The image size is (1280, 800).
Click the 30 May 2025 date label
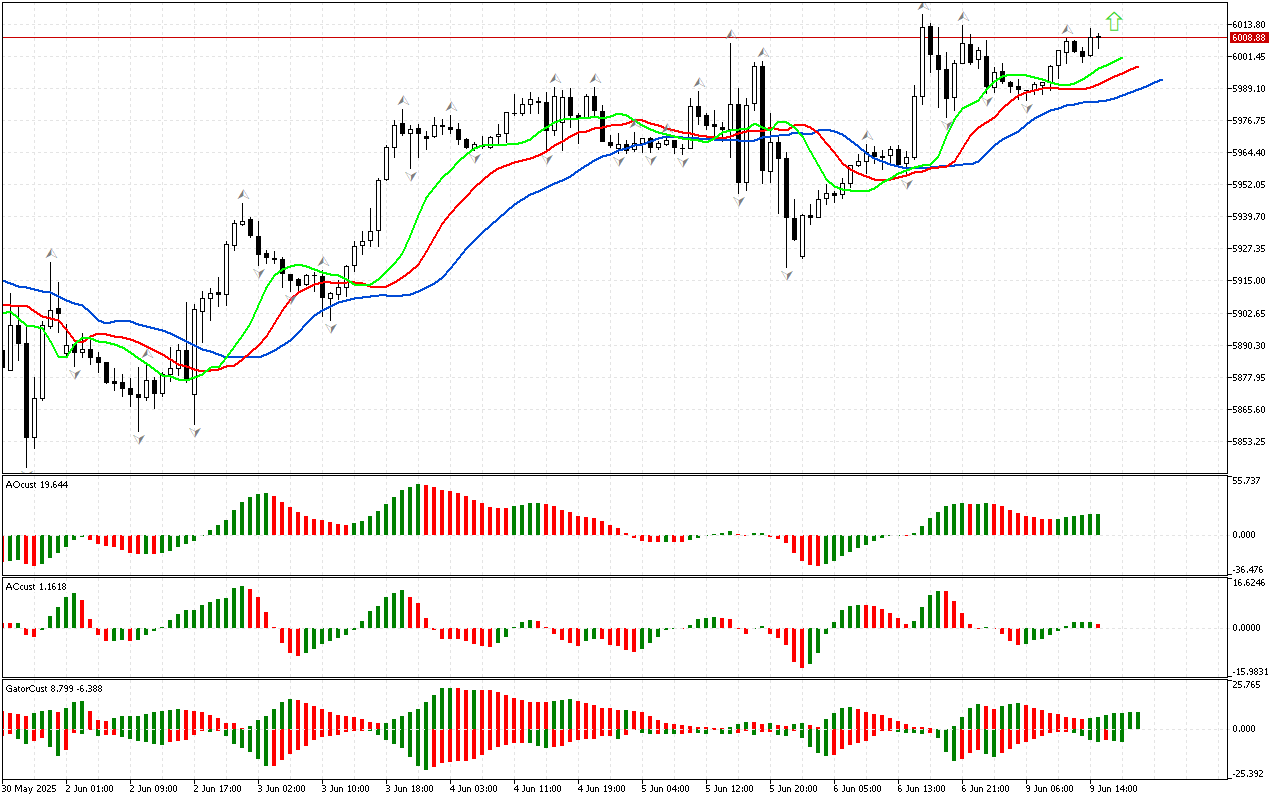pos(31,788)
